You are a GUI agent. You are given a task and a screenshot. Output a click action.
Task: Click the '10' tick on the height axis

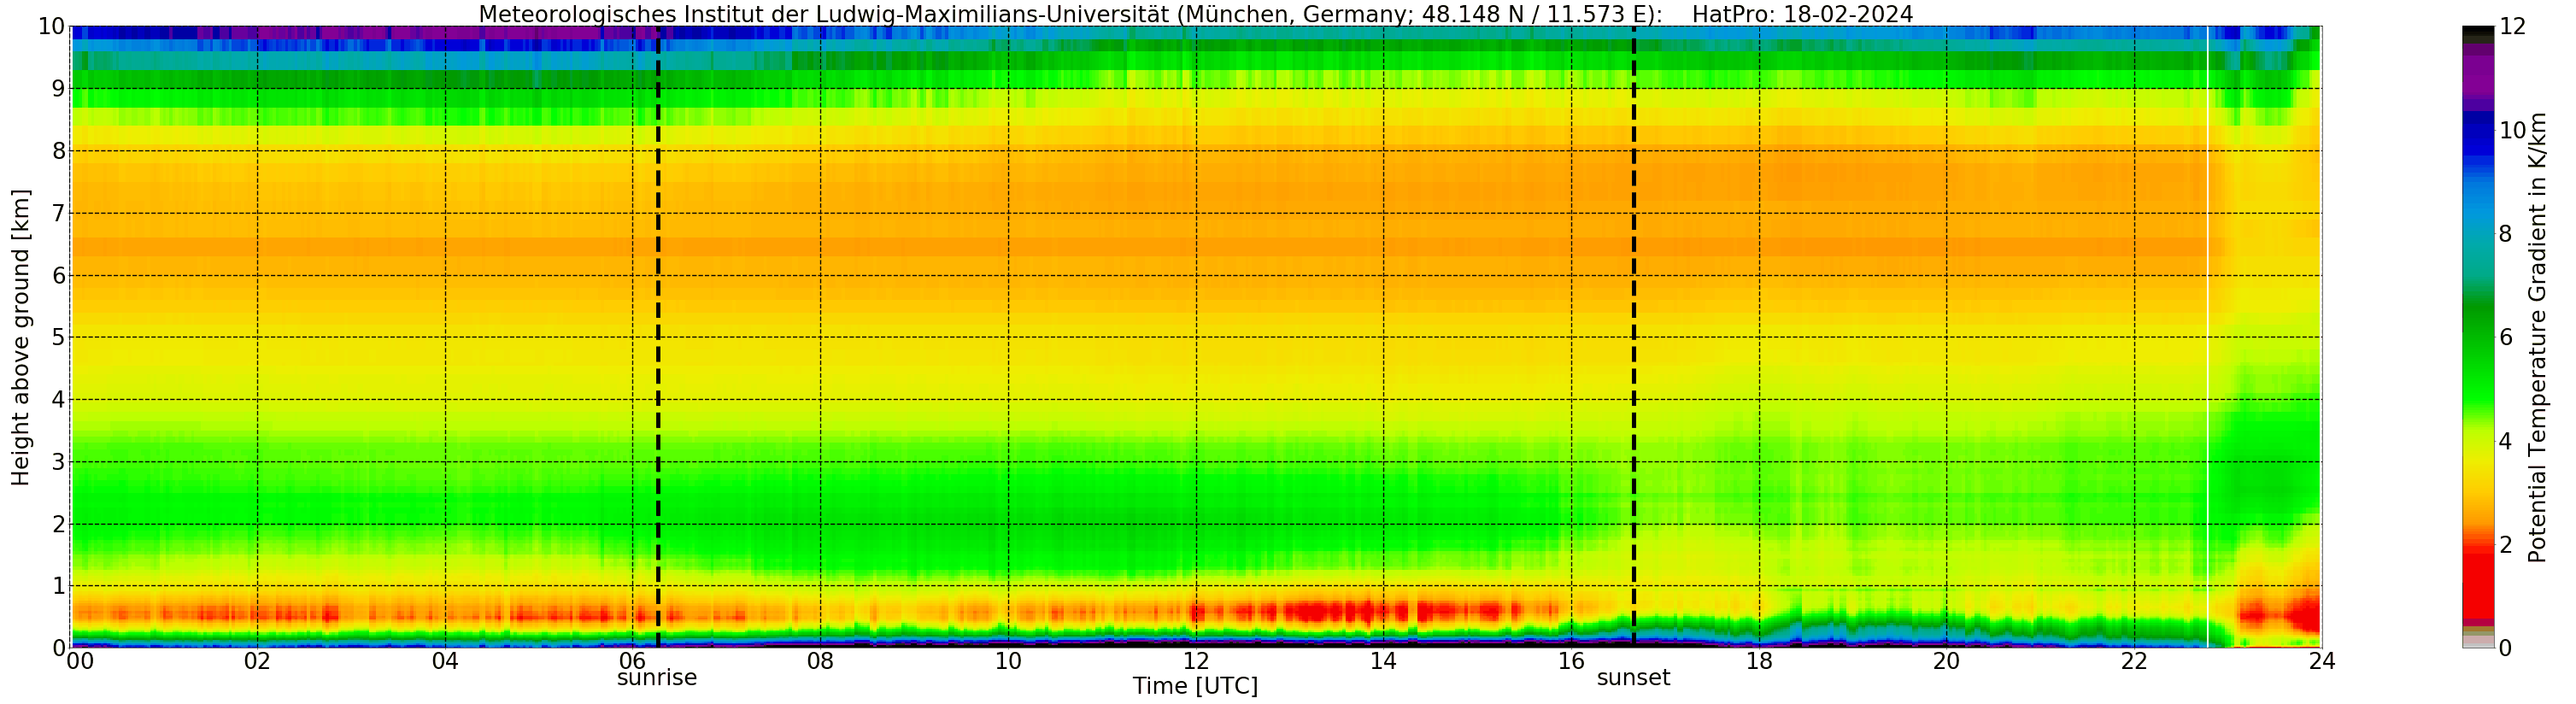pos(52,27)
